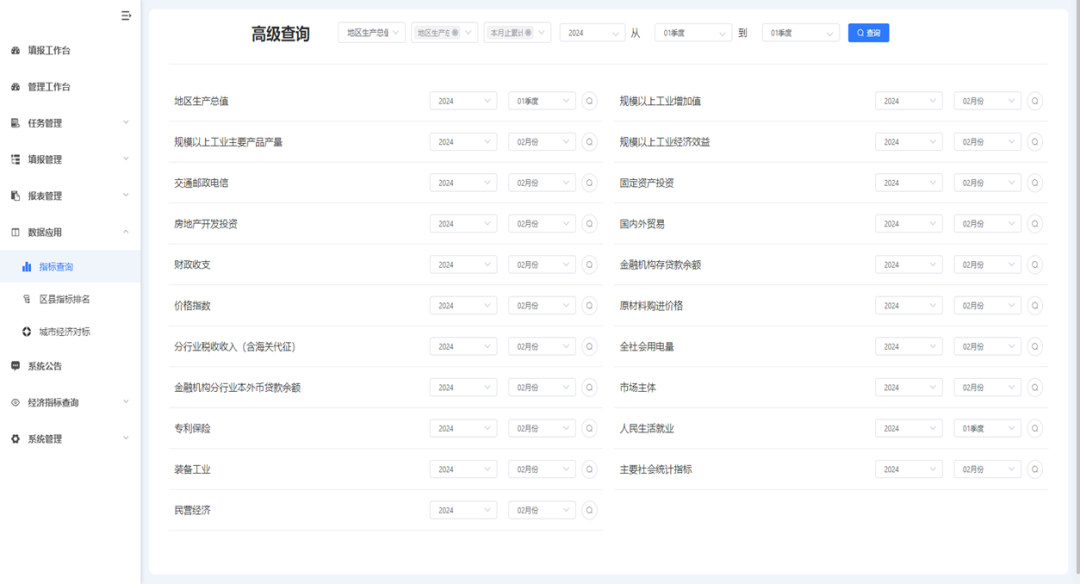
Task: Click the search icon for 固定资产投资 row
Action: coord(1034,183)
